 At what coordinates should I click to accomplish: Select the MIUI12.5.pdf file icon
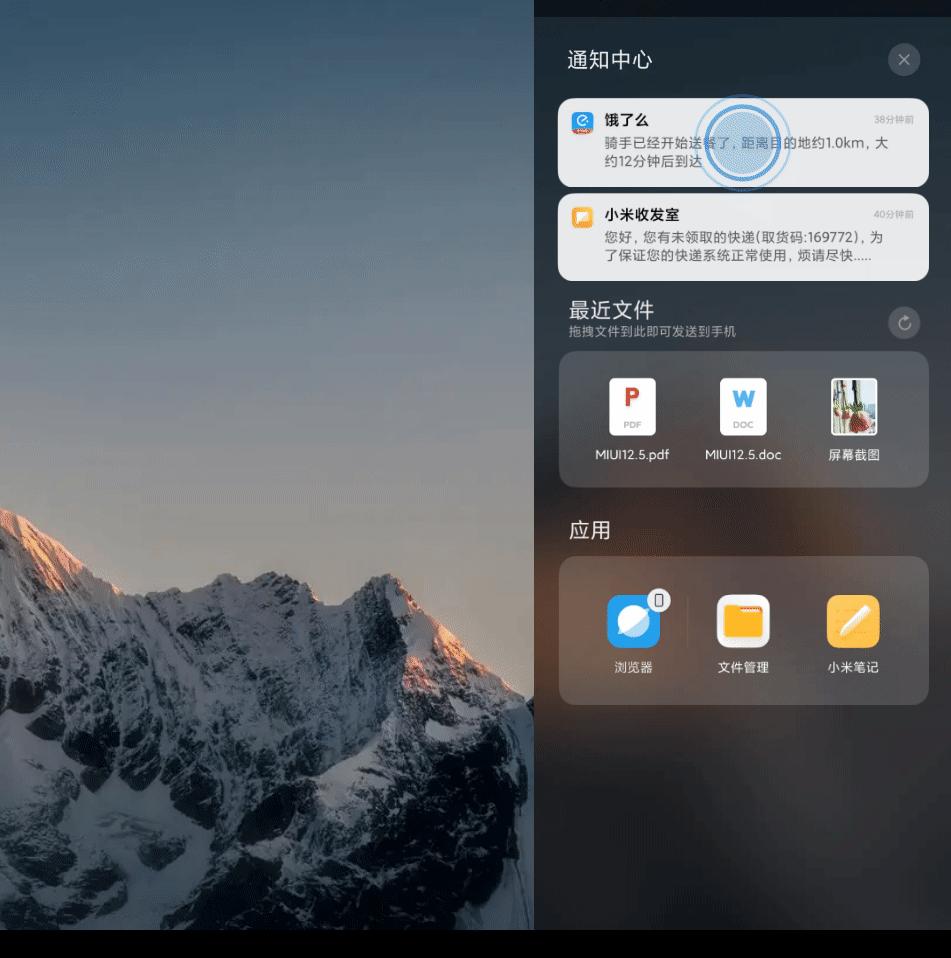coord(631,406)
